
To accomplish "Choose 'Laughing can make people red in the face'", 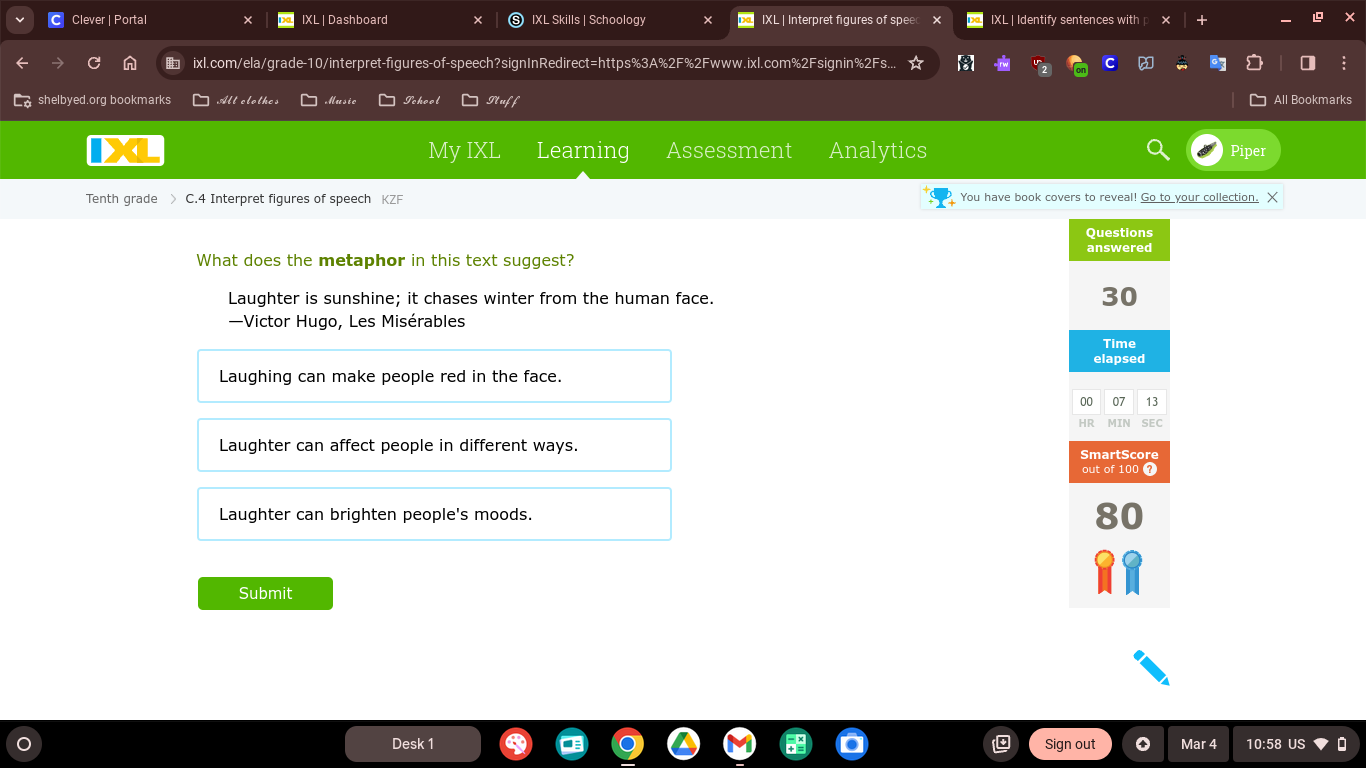I will (x=434, y=376).
